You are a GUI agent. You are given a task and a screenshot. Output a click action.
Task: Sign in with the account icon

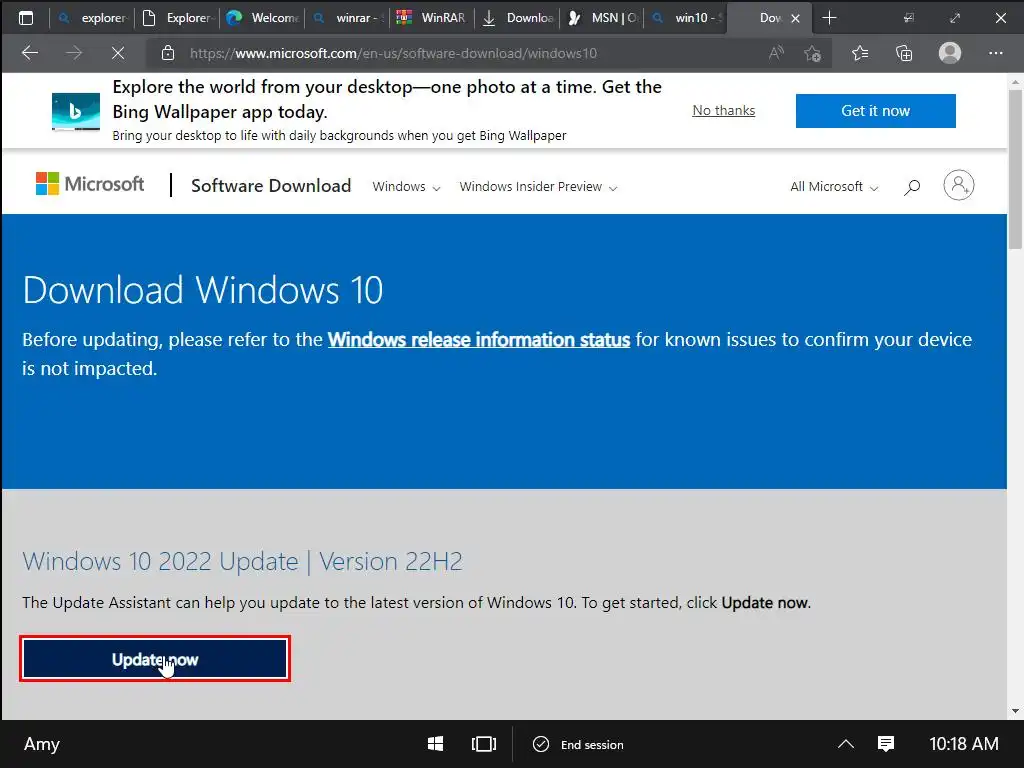pos(958,185)
